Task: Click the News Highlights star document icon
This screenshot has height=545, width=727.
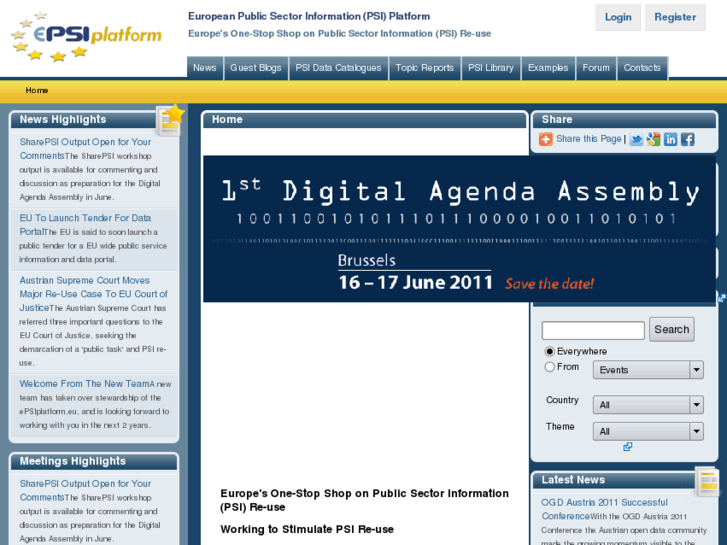Action: coord(170,120)
